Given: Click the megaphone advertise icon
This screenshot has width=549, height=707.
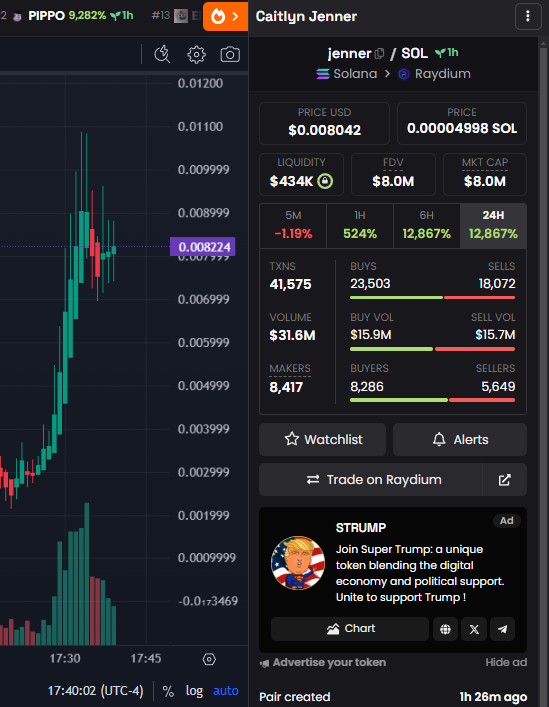Looking at the screenshot, I should (x=265, y=663).
